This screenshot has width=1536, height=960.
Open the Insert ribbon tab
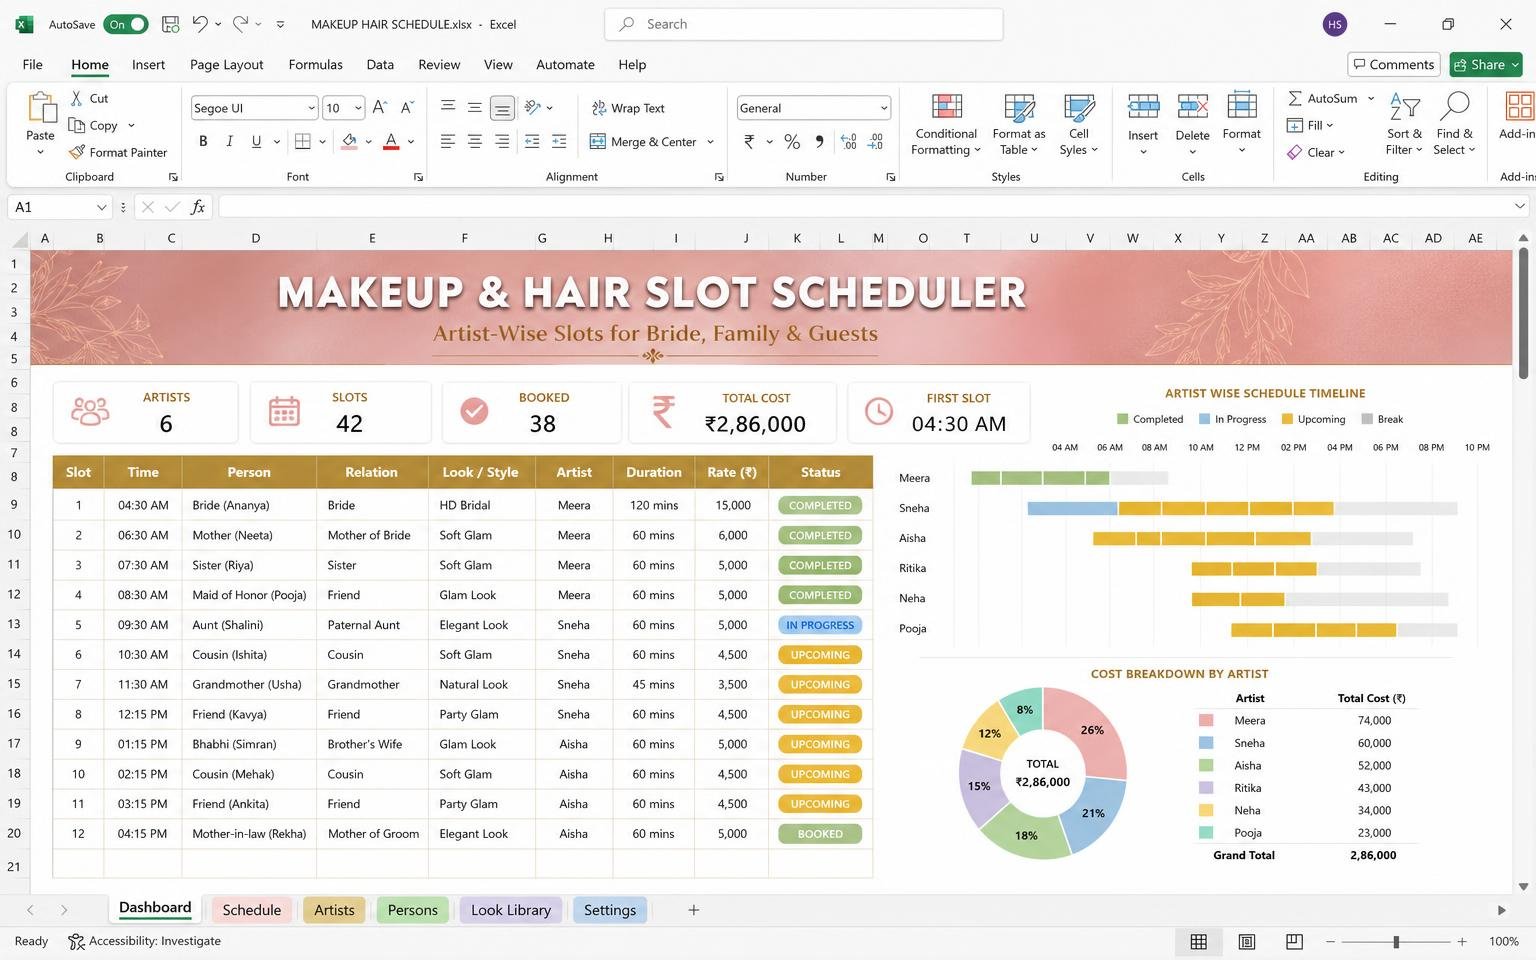[148, 64]
